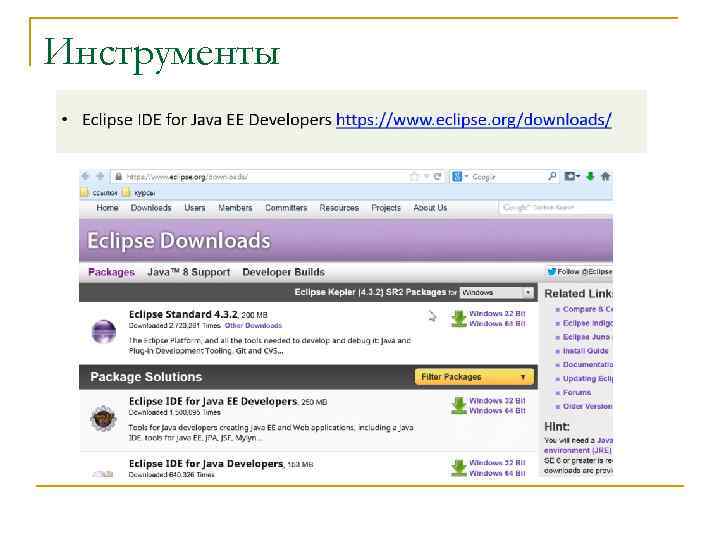
Task: Open the Eclipse Indigo related link
Action: tap(588, 323)
